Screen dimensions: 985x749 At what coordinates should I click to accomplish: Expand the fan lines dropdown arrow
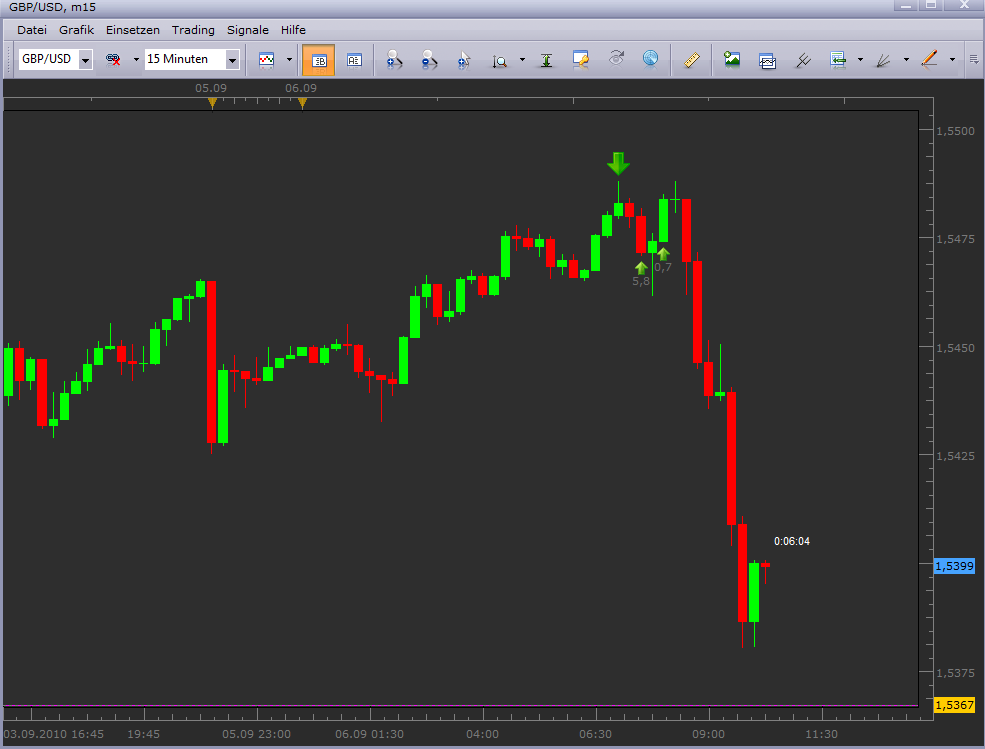pos(906,60)
